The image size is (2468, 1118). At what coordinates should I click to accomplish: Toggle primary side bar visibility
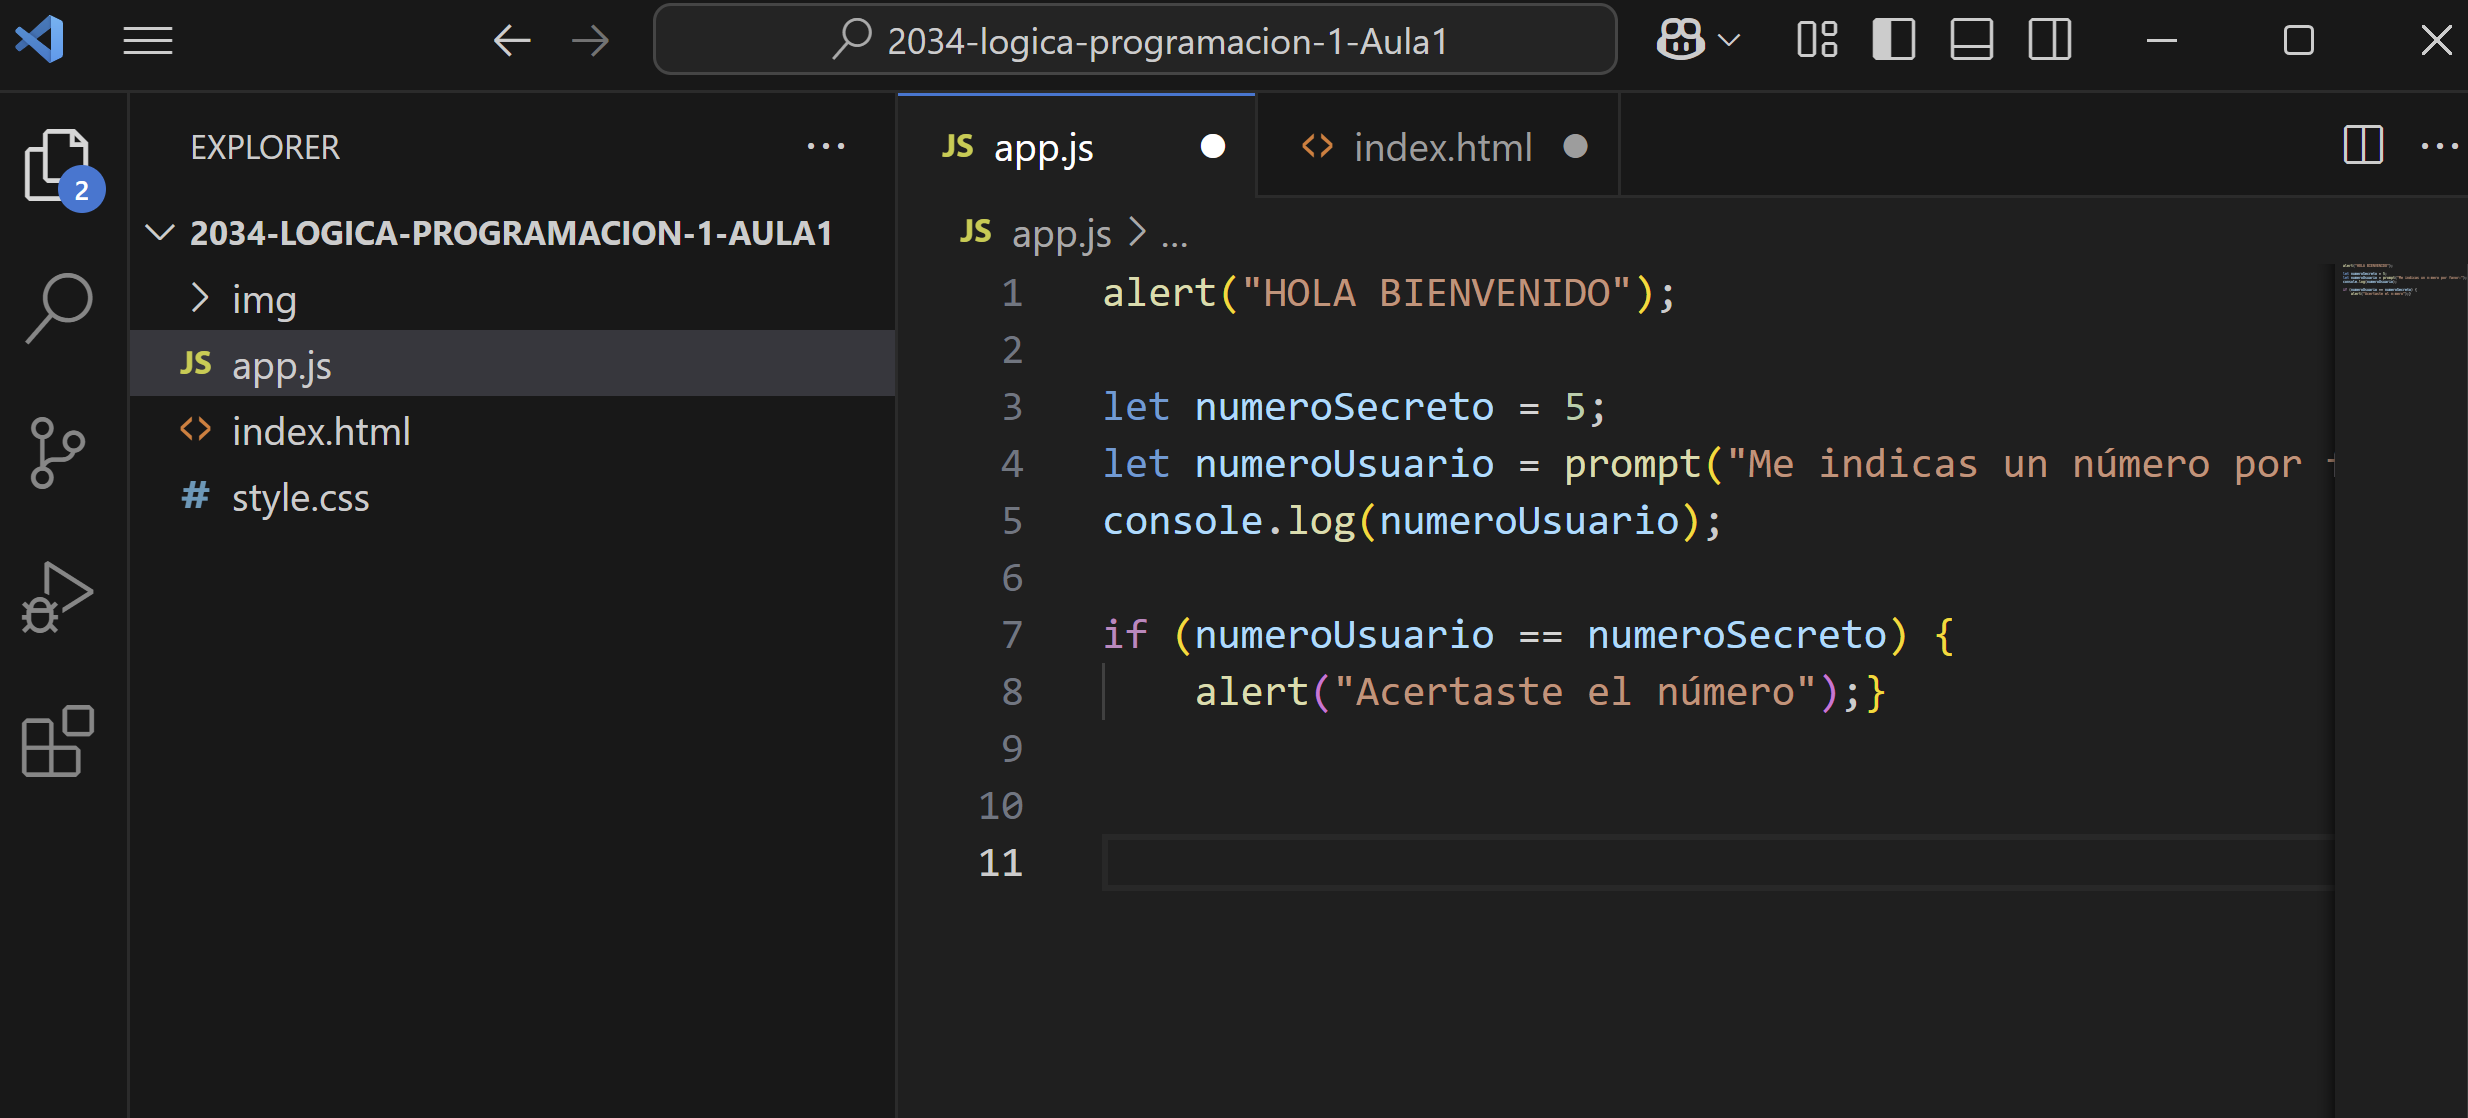coord(1894,40)
